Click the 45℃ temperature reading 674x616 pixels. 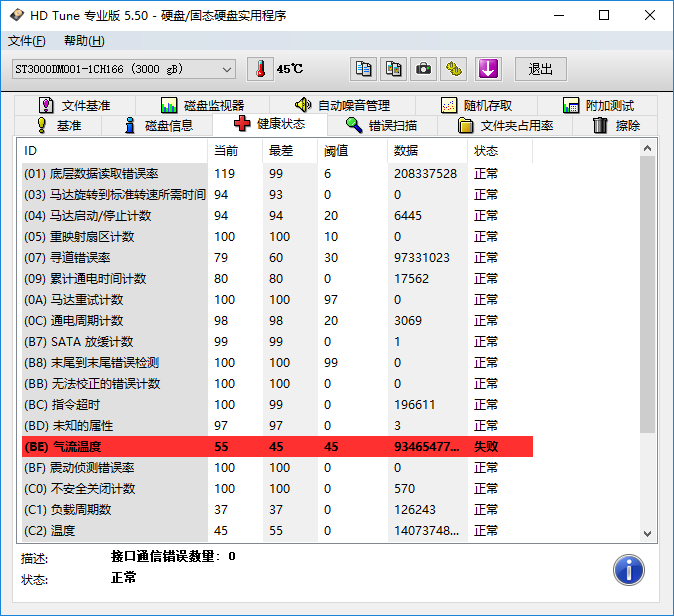pos(290,69)
